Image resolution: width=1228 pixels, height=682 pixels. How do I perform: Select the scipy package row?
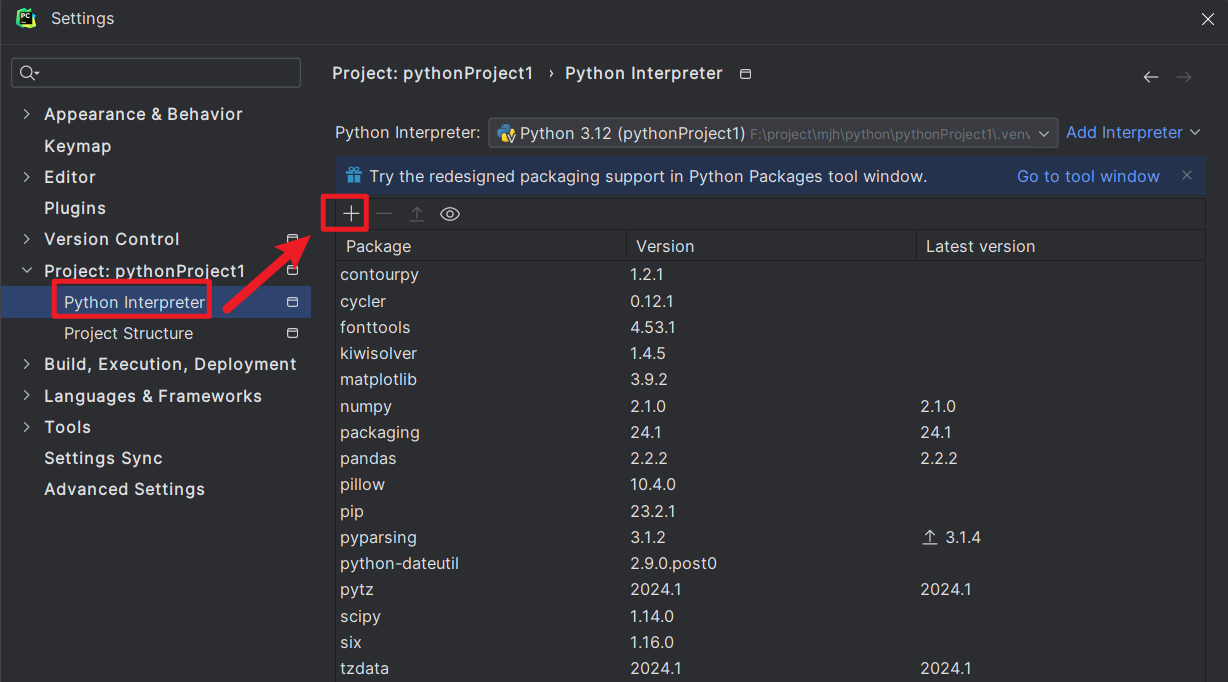[x=770, y=616]
